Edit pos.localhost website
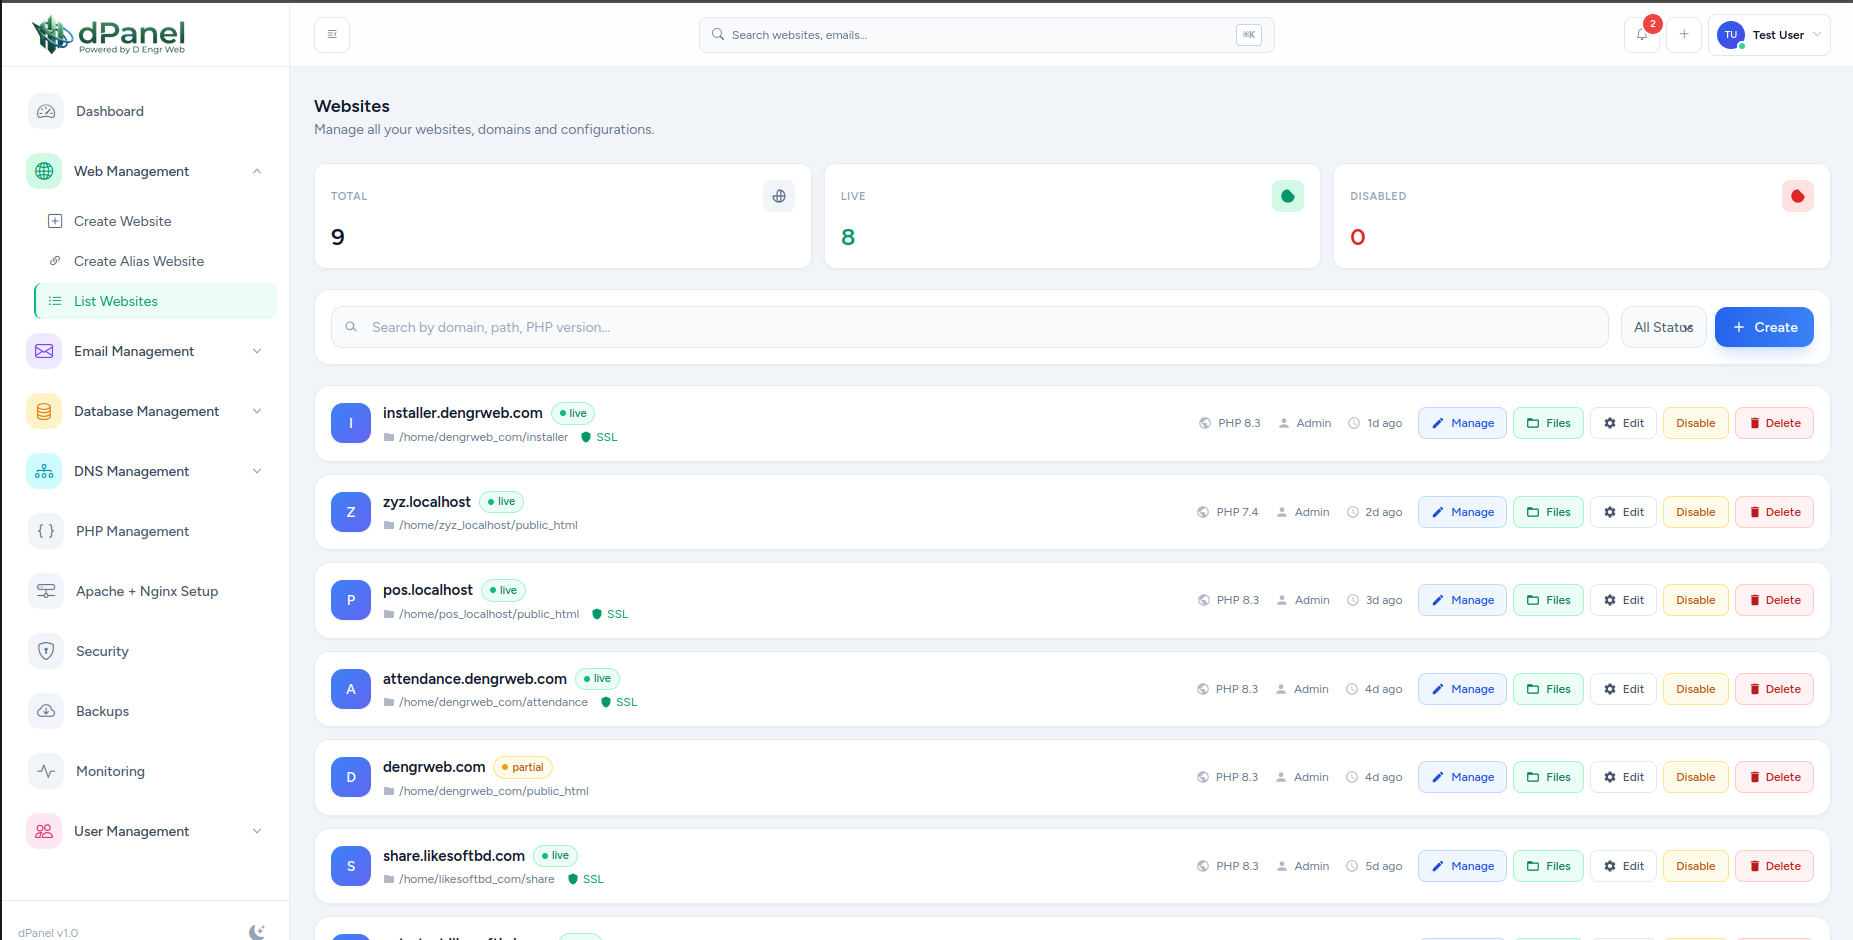The image size is (1853, 940). (1624, 600)
